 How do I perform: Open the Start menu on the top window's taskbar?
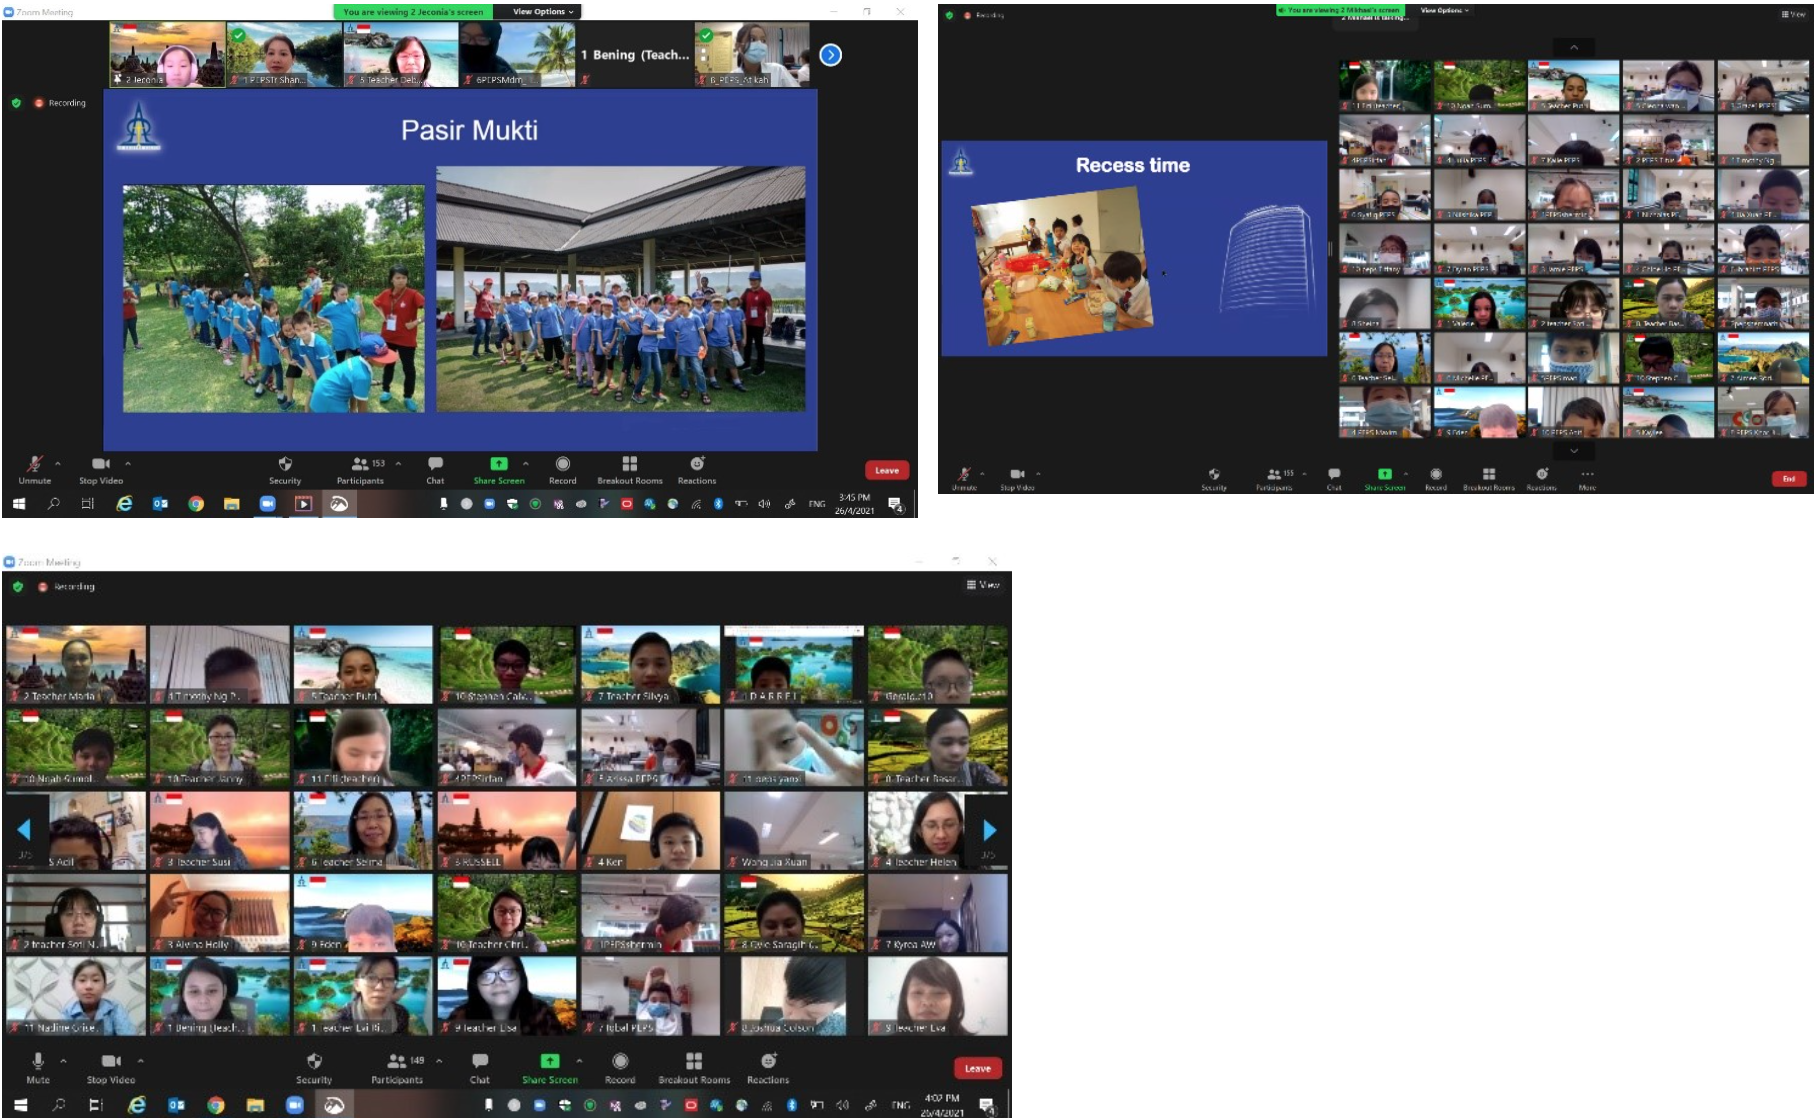click(x=18, y=504)
